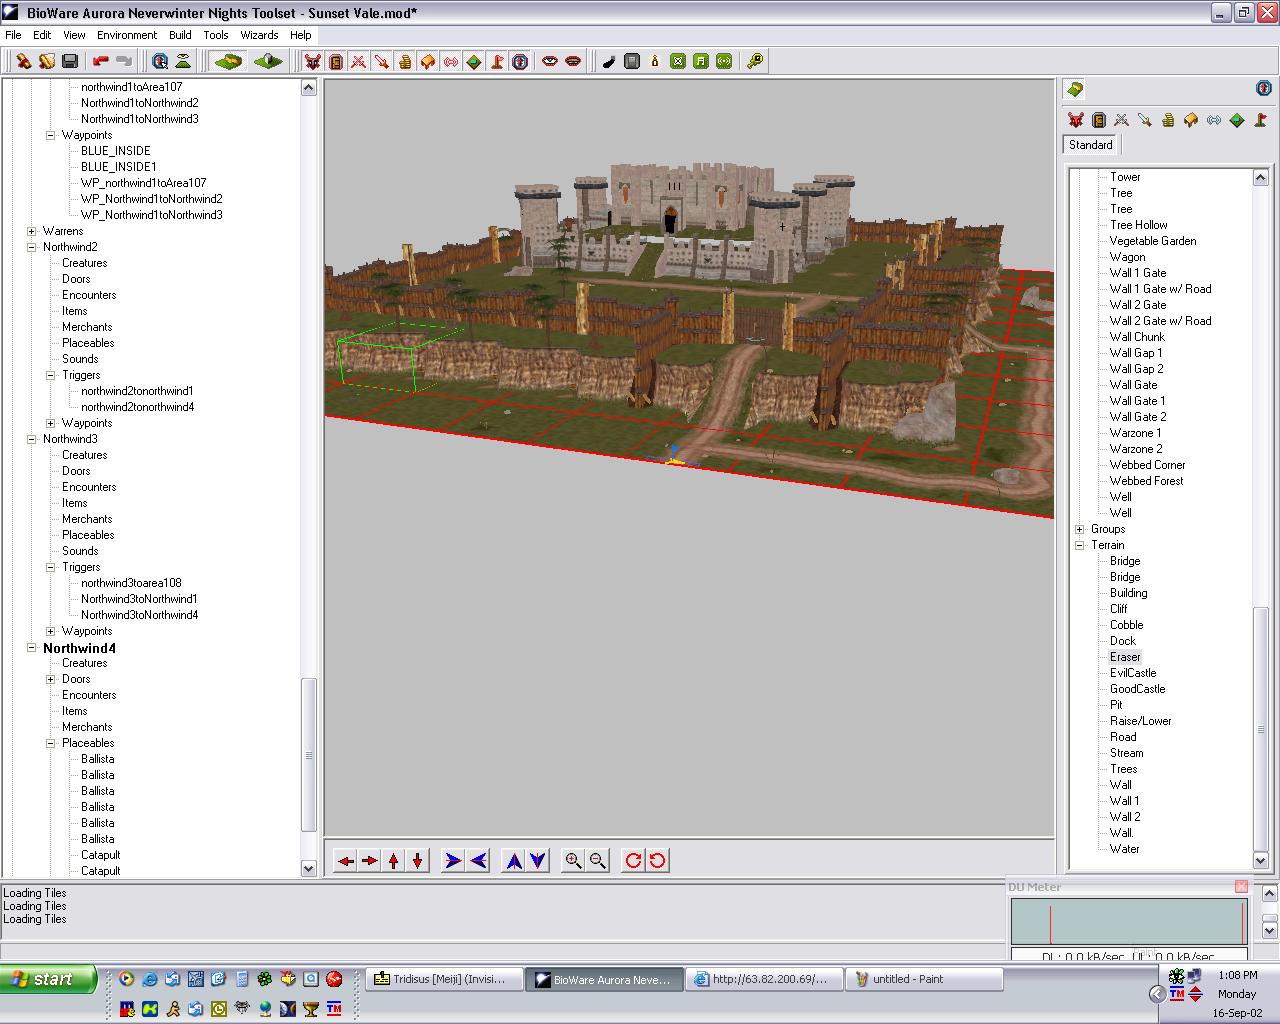Click the save module disk icon
Viewport: 1280px width, 1024px height.
pos(70,61)
